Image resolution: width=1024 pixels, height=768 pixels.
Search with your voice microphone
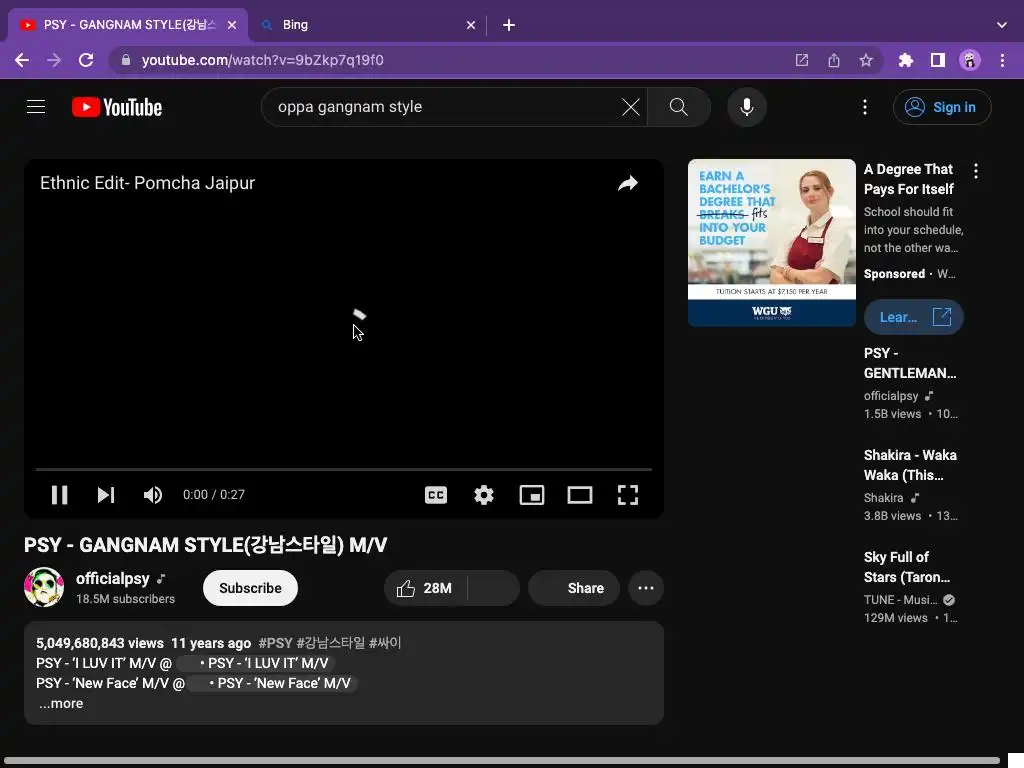pos(746,106)
